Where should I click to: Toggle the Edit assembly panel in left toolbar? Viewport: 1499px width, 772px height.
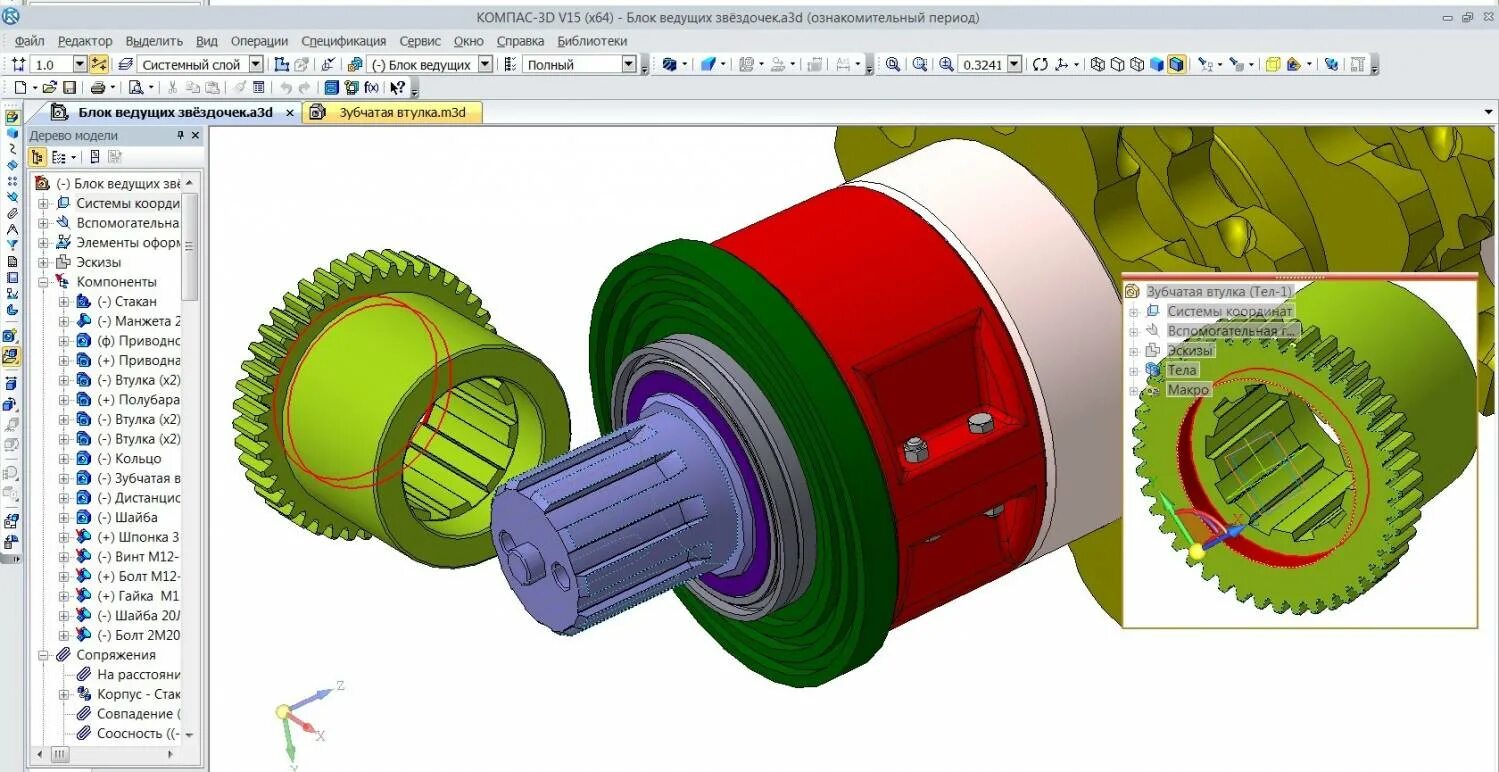coord(12,116)
